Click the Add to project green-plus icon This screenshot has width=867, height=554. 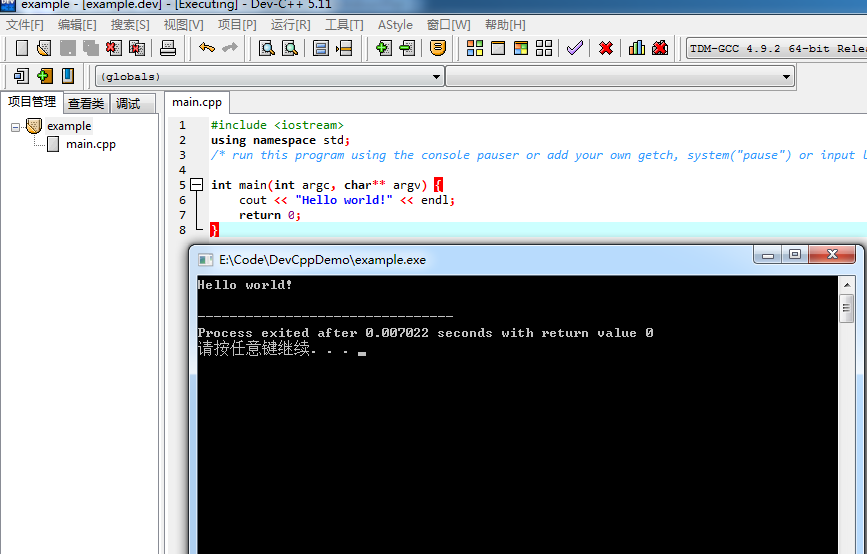383,48
